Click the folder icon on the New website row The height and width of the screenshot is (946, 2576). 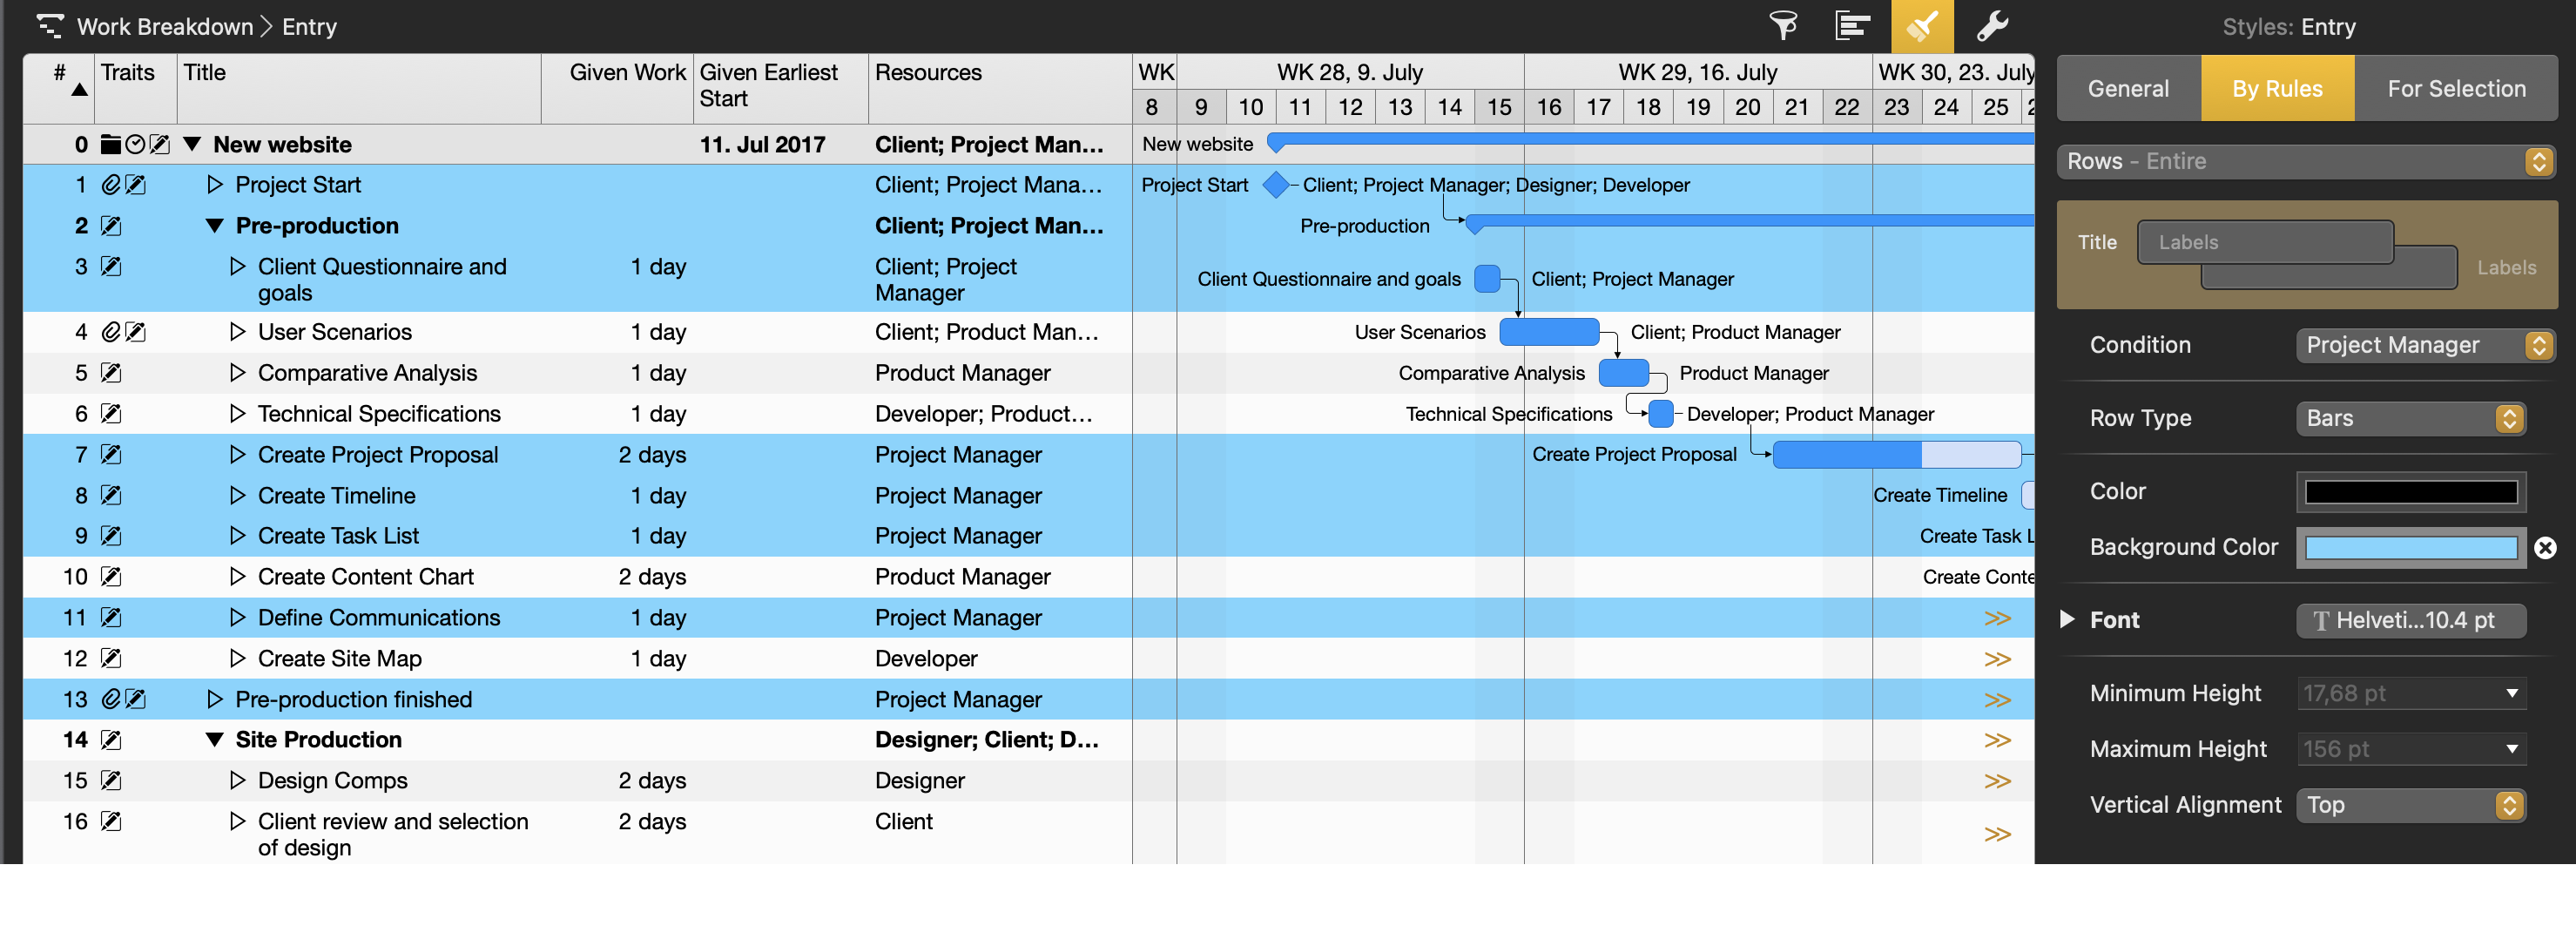[110, 144]
